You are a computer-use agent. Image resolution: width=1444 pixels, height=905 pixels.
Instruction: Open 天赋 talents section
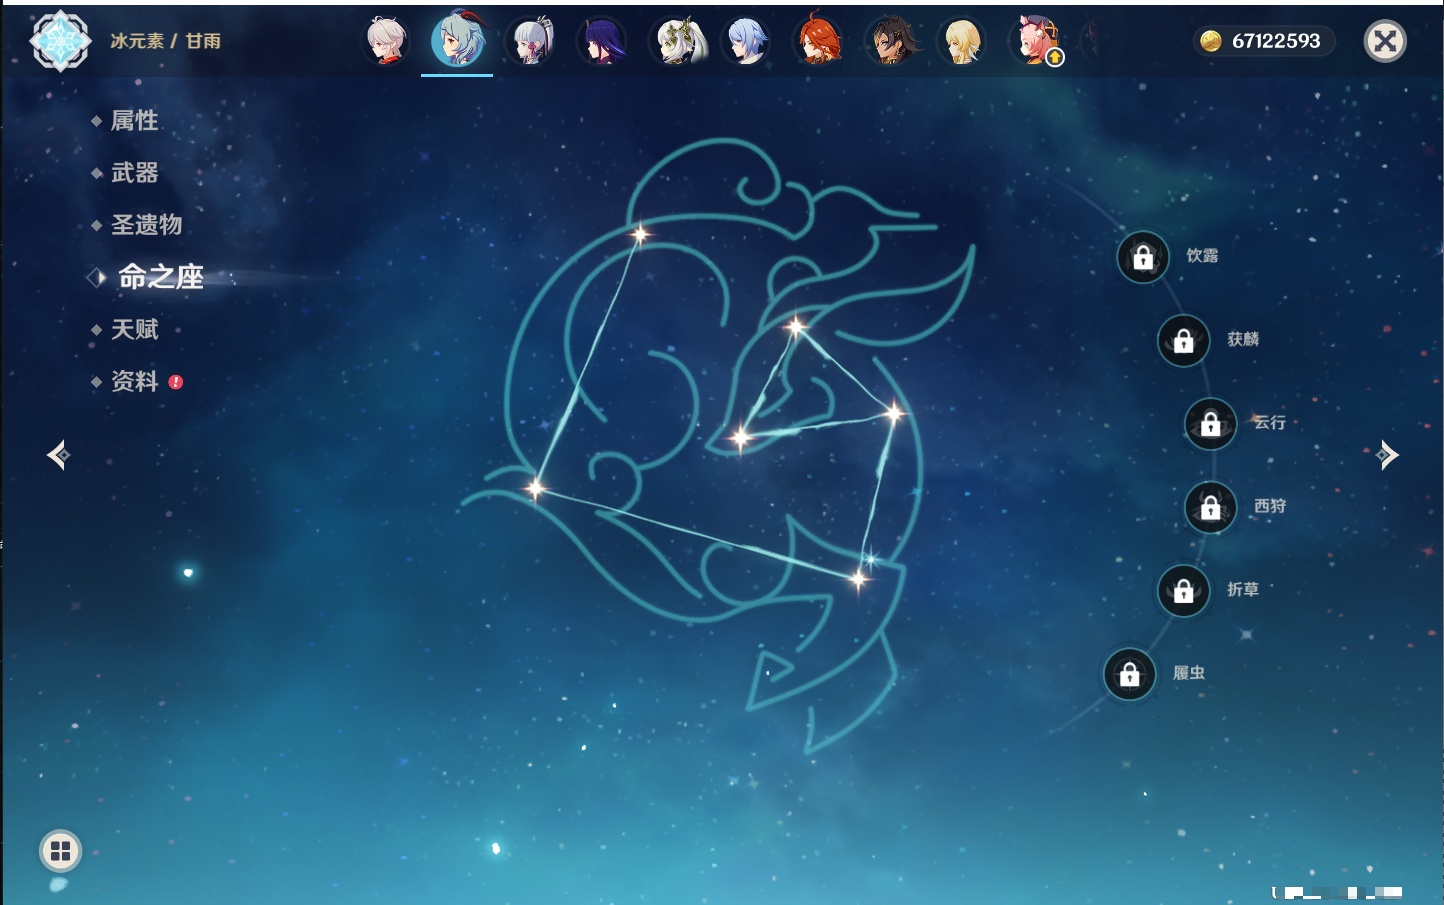click(x=134, y=330)
